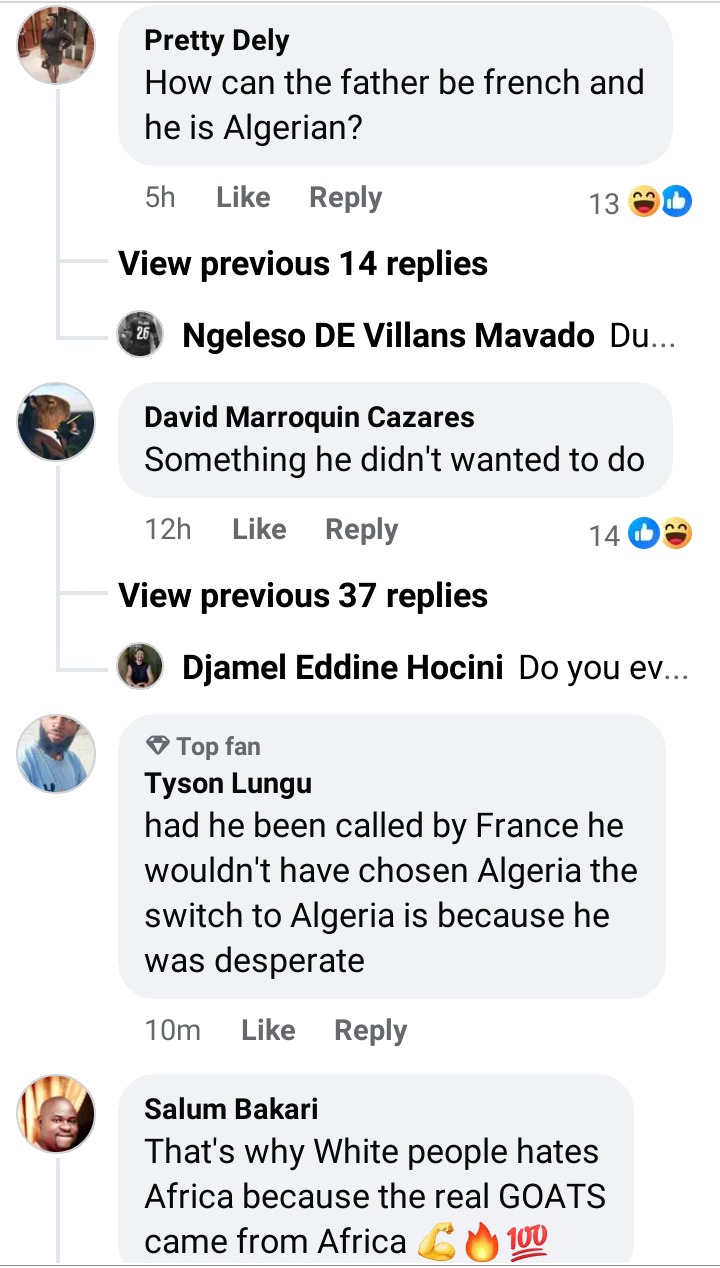The height and width of the screenshot is (1268, 720).
Task: Reply to Tyson Lungu's comment
Action: [370, 1030]
